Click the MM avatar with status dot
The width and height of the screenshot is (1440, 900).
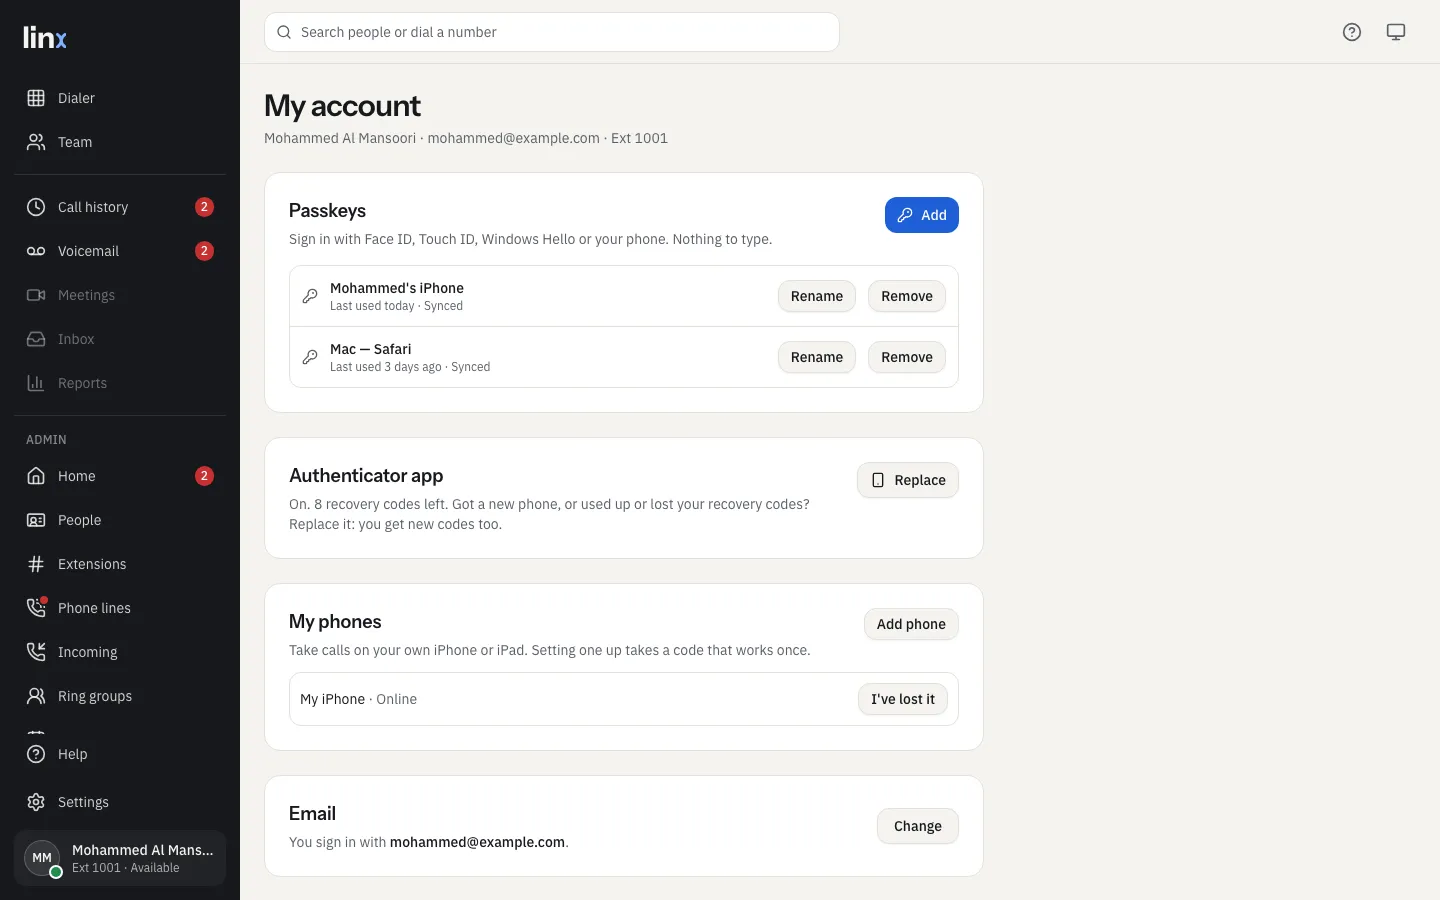pyautogui.click(x=42, y=858)
